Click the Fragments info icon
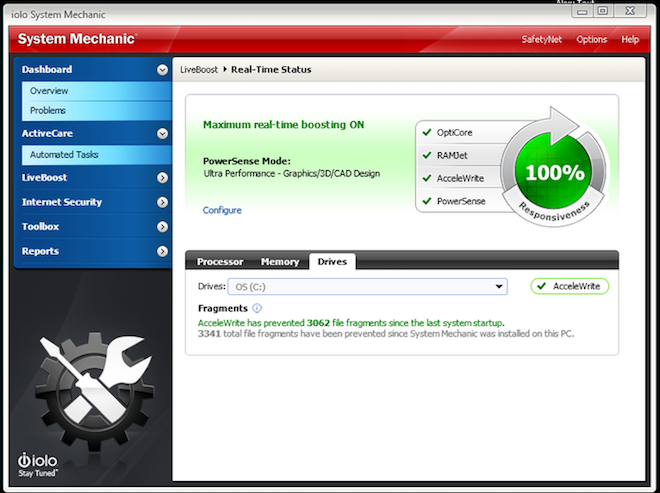 pyautogui.click(x=257, y=308)
